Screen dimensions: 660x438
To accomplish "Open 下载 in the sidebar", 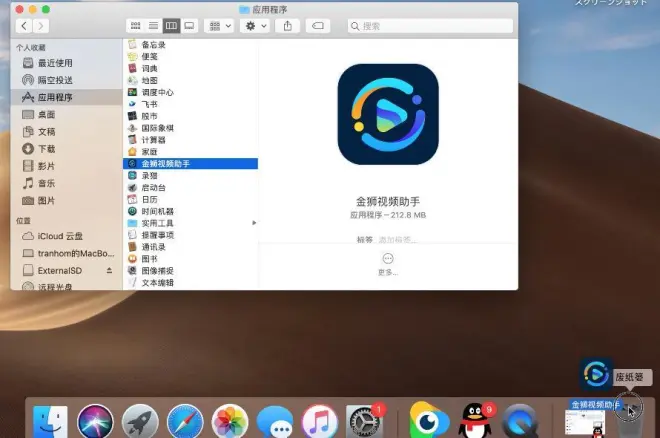I will pyautogui.click(x=67, y=149).
